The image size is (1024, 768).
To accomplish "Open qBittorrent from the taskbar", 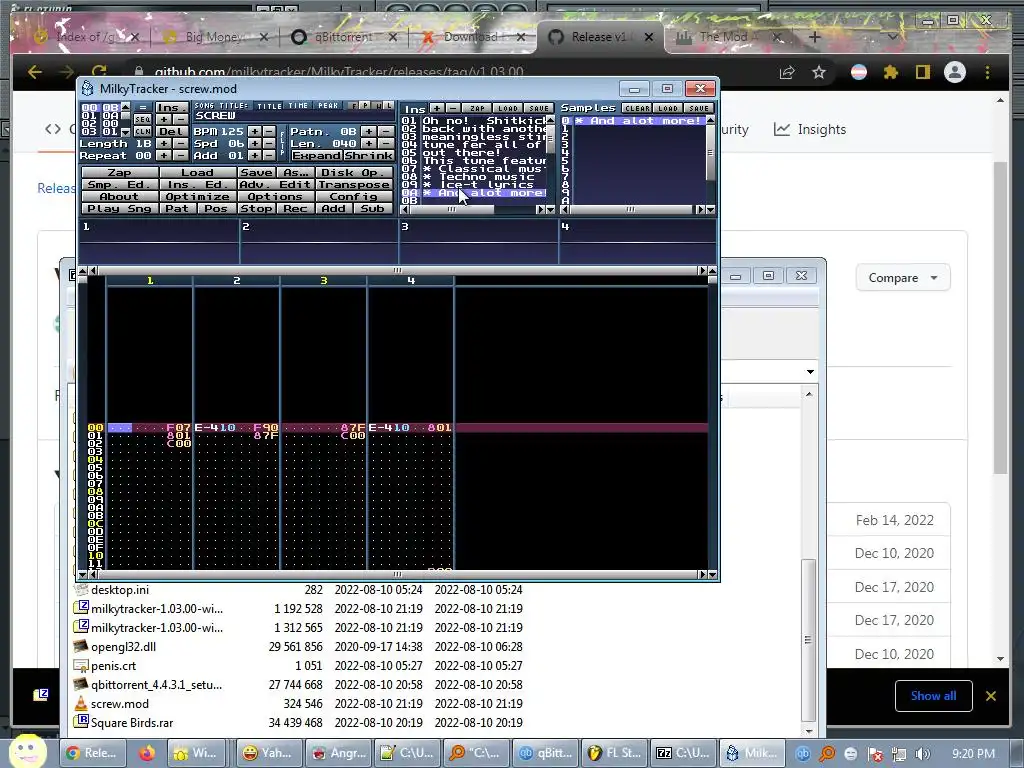I will click(x=547, y=753).
